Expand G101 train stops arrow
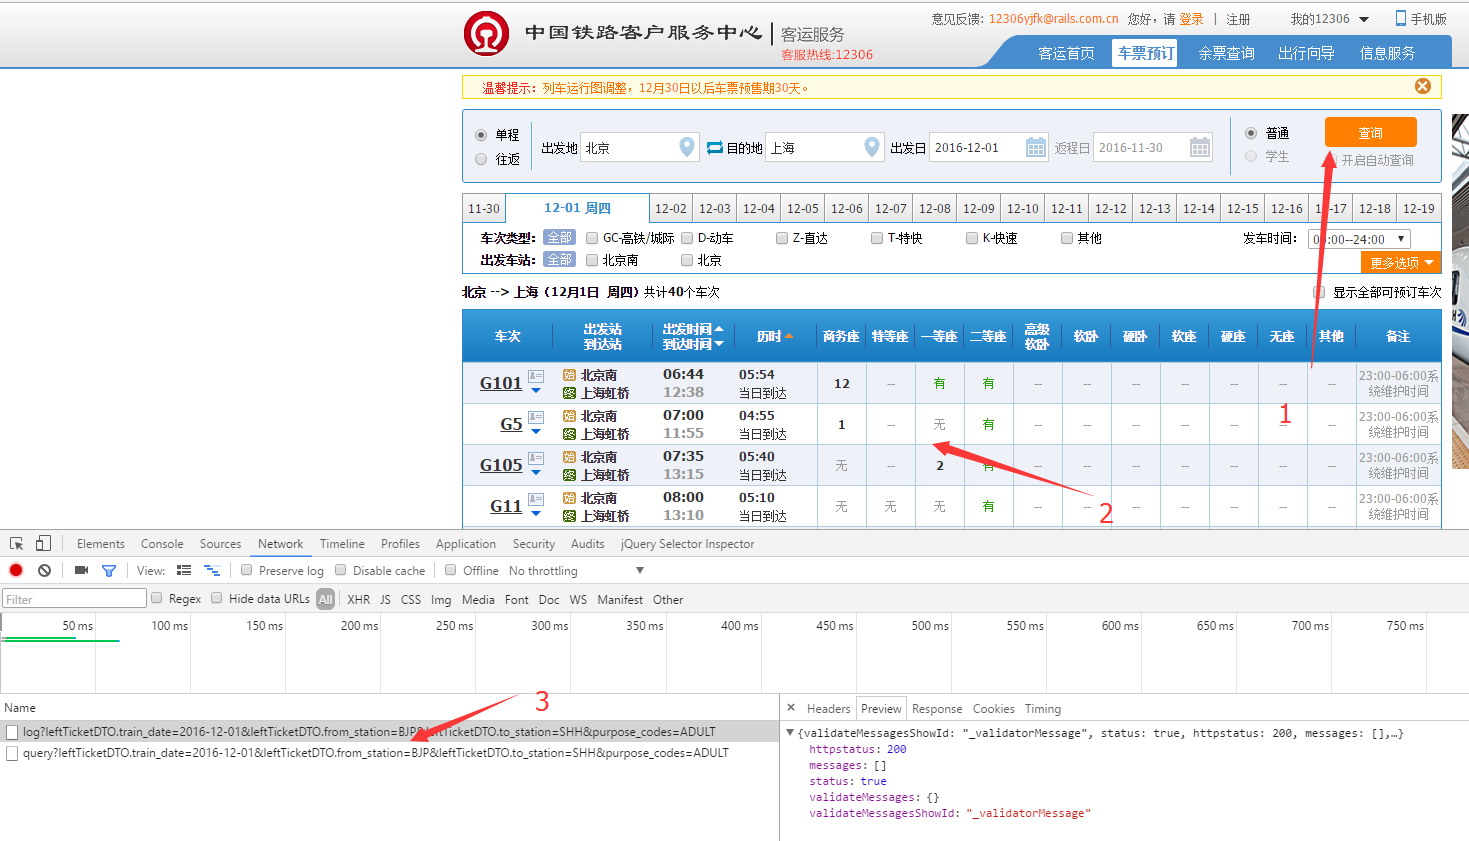Screen dimensions: 1469x841 536,391
